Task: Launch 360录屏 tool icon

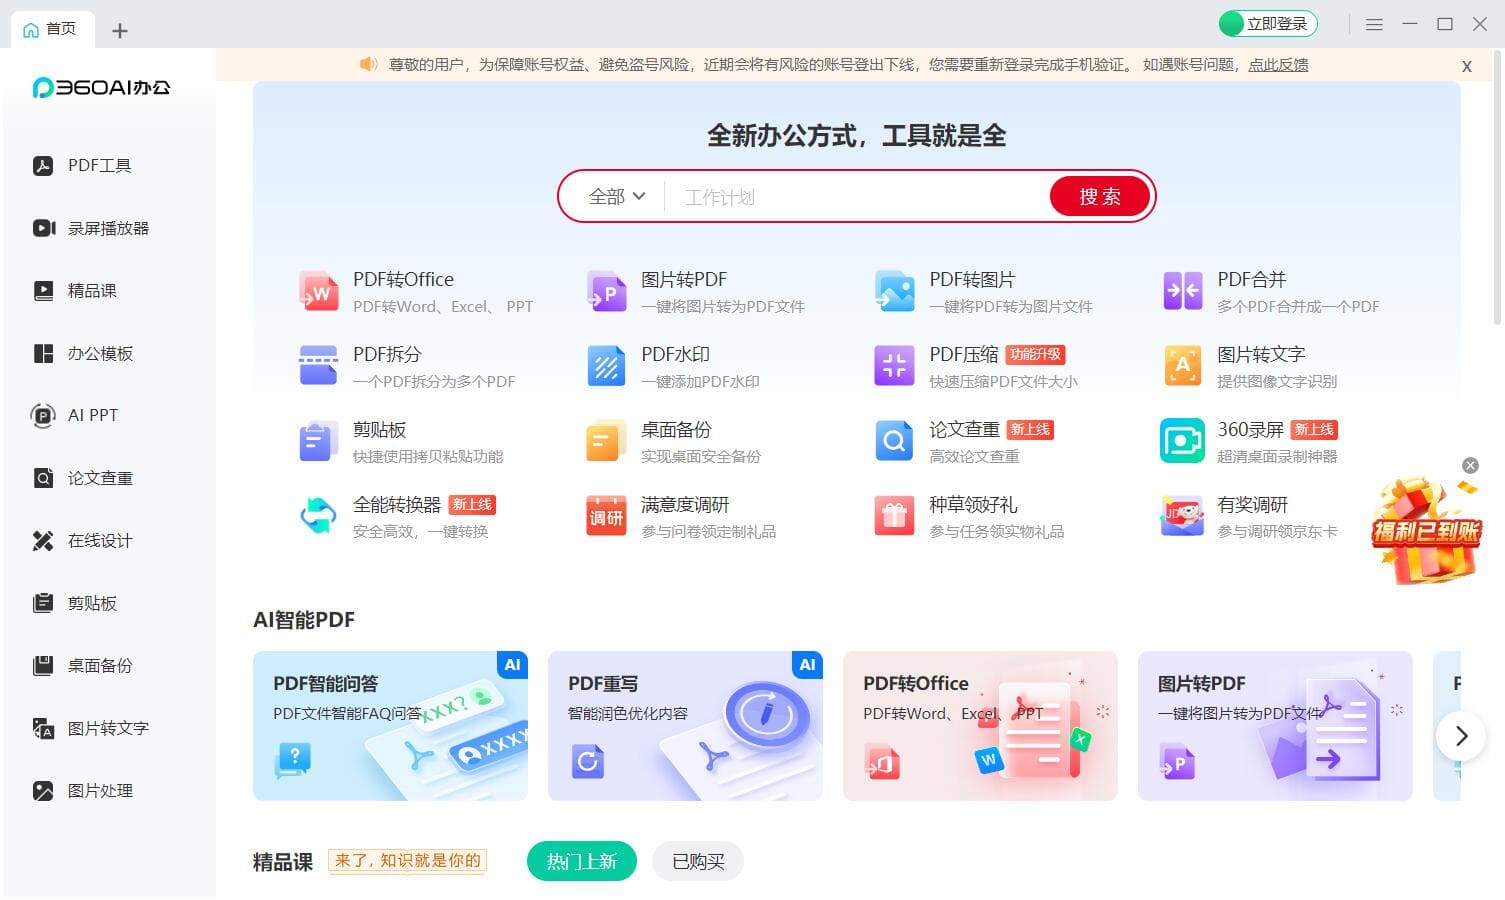Action: tap(1182, 441)
